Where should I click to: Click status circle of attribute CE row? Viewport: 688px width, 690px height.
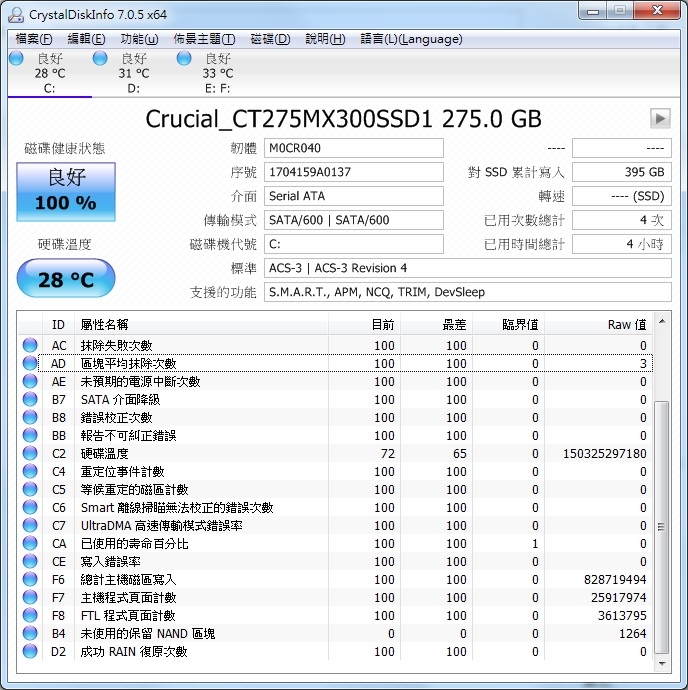(x=30, y=562)
